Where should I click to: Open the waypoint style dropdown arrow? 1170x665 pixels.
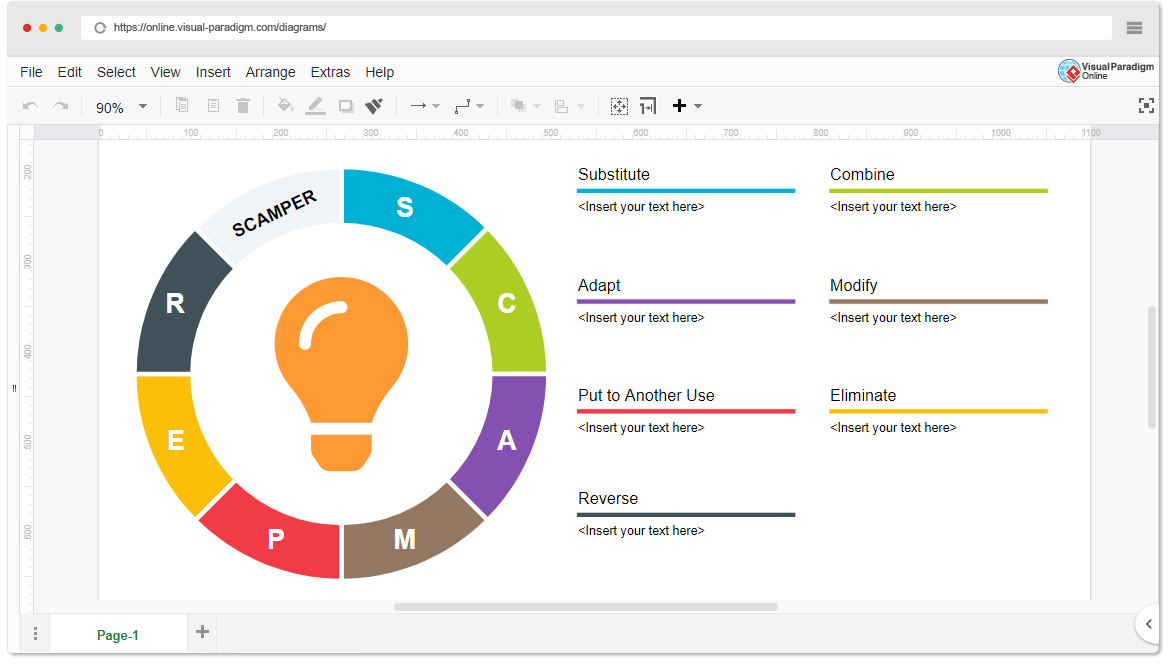(480, 106)
